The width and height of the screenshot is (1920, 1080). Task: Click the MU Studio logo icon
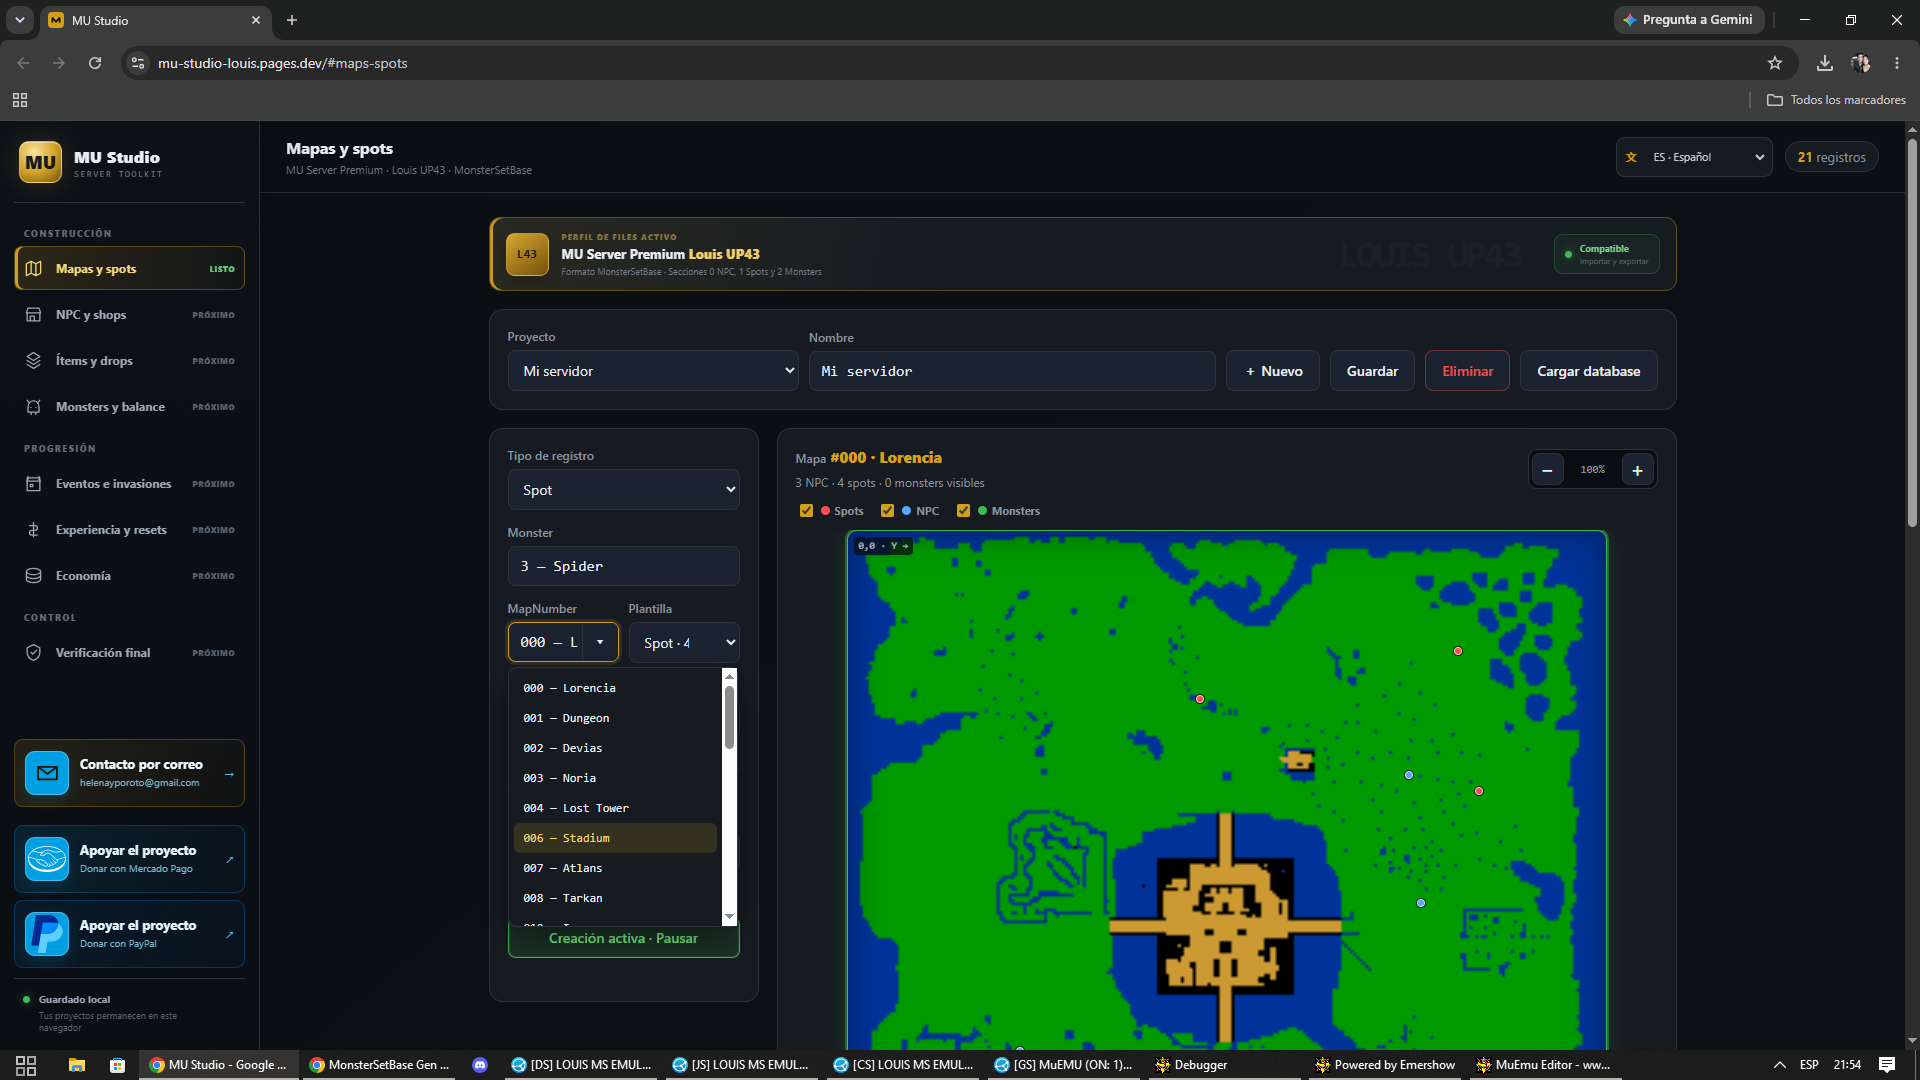tap(40, 162)
